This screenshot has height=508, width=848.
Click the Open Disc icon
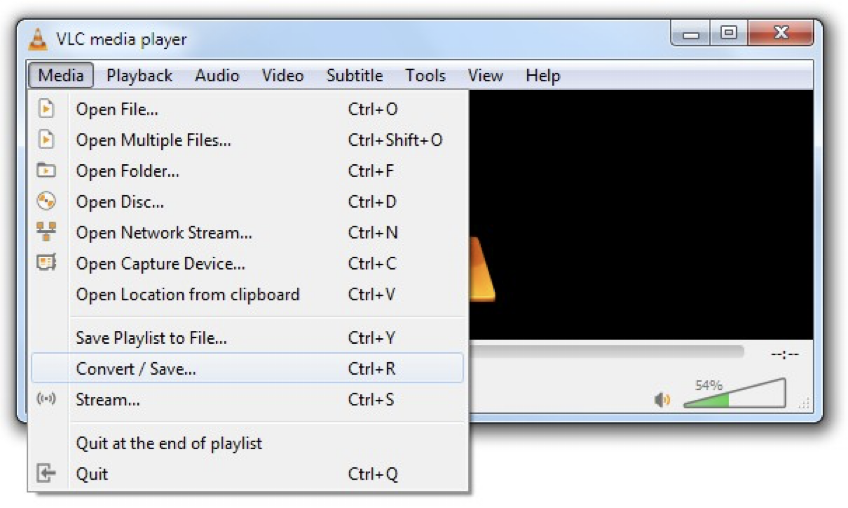tap(47, 201)
